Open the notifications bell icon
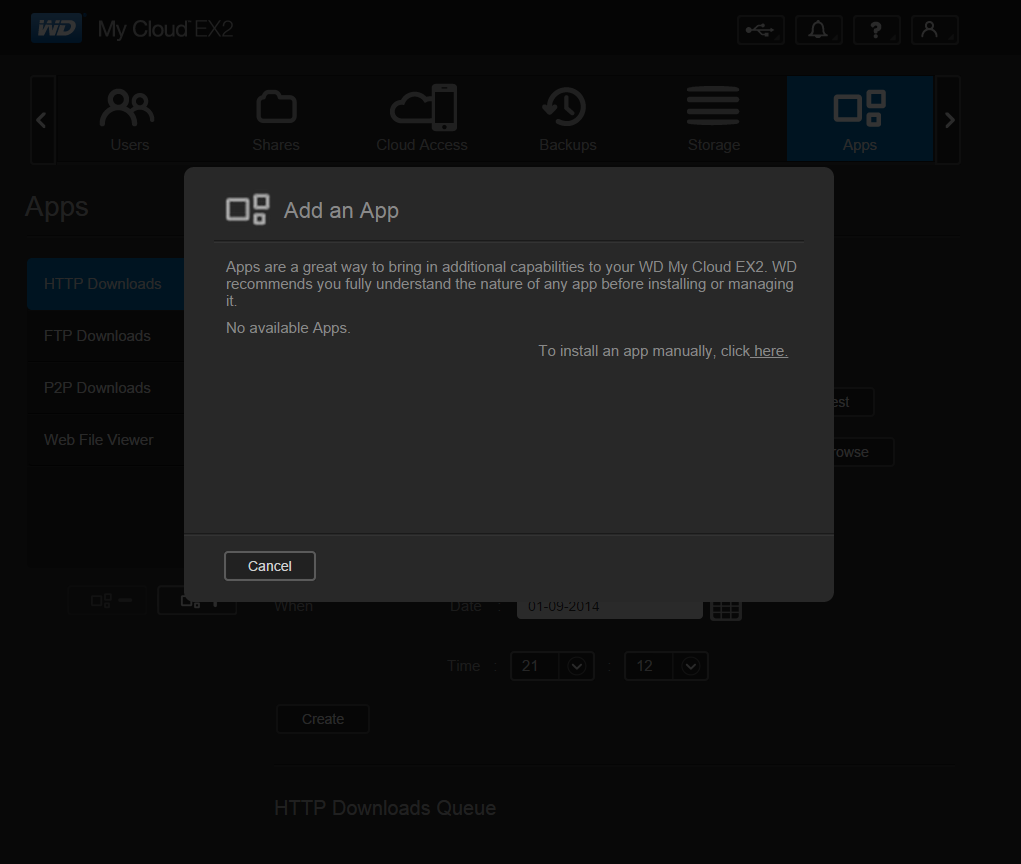This screenshot has width=1021, height=864. click(x=818, y=30)
